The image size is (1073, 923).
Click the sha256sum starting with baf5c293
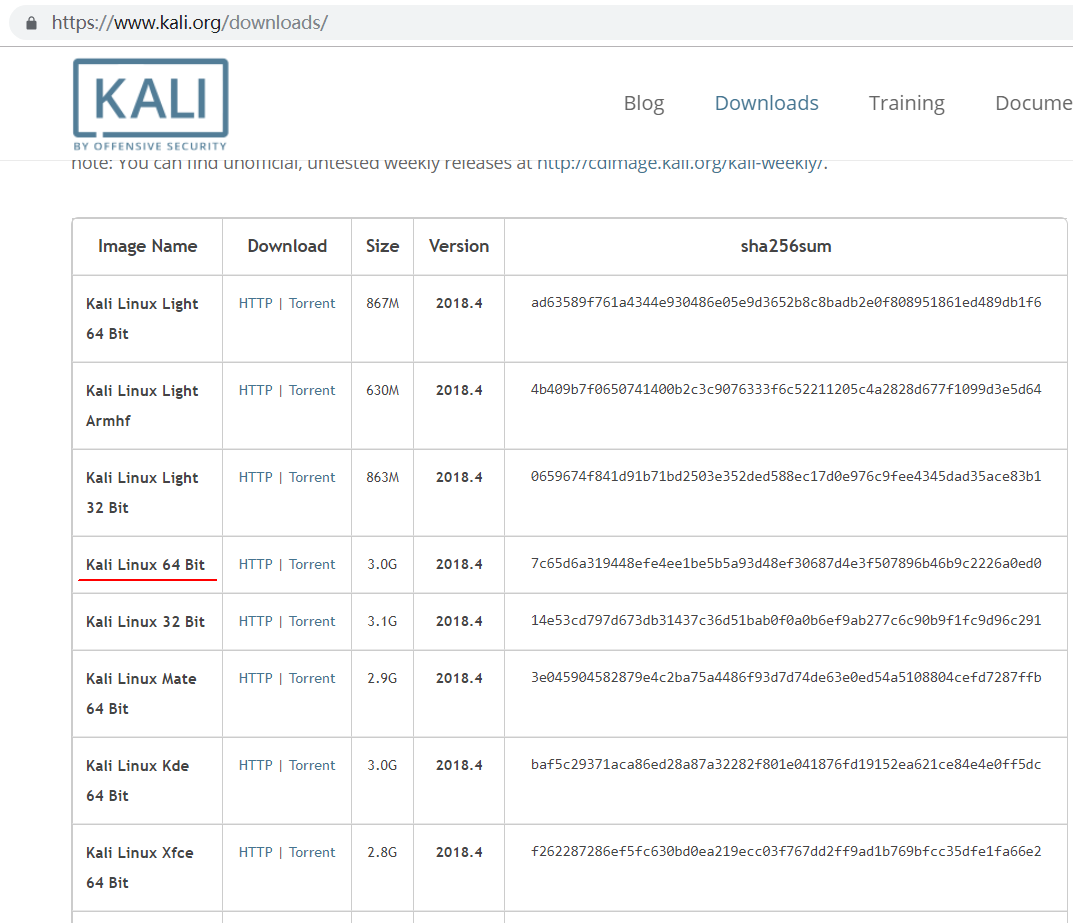pos(786,764)
